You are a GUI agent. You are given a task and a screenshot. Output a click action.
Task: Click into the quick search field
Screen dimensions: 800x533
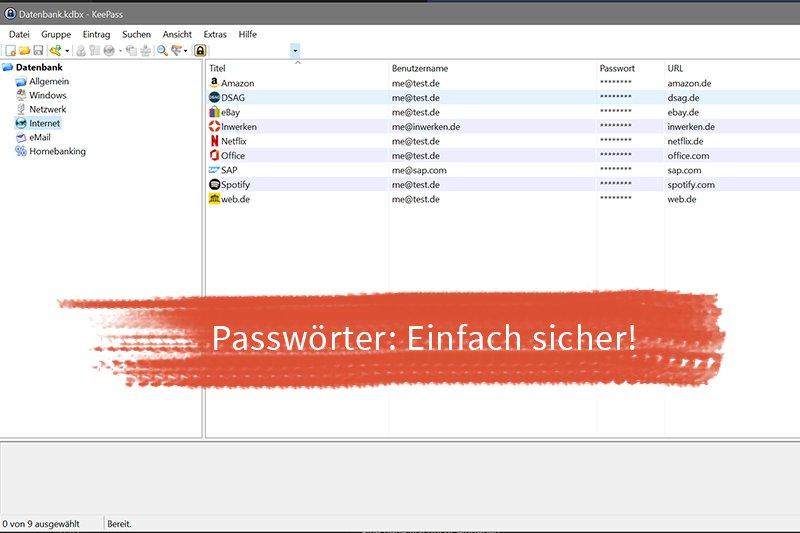tap(250, 50)
